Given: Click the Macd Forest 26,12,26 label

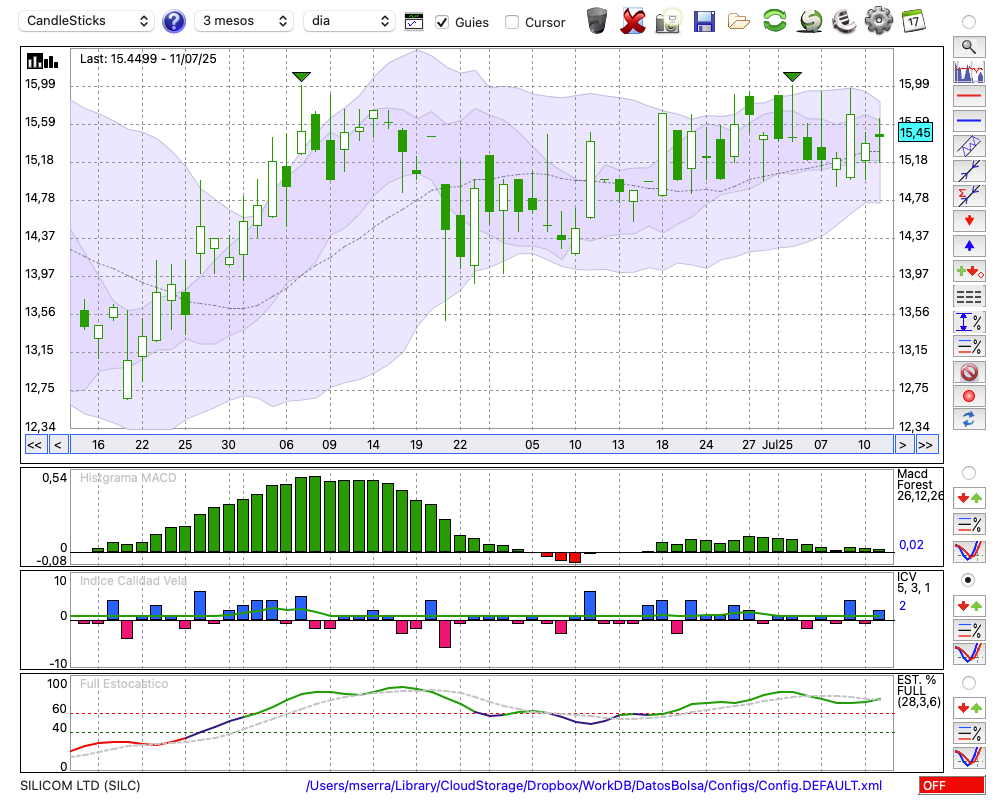Looking at the screenshot, I should pyautogui.click(x=919, y=485).
